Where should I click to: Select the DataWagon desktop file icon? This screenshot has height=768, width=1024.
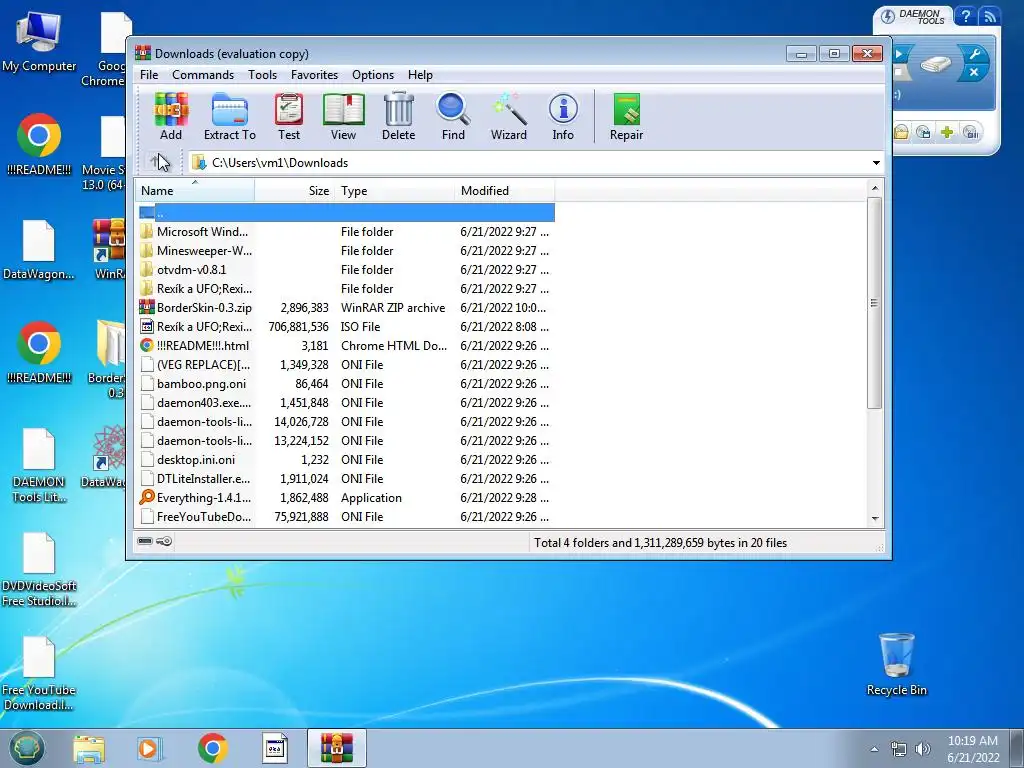coord(39,249)
